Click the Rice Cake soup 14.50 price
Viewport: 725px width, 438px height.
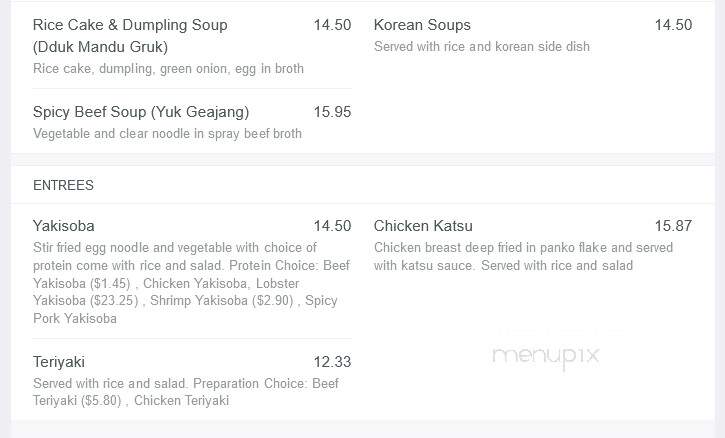332,25
